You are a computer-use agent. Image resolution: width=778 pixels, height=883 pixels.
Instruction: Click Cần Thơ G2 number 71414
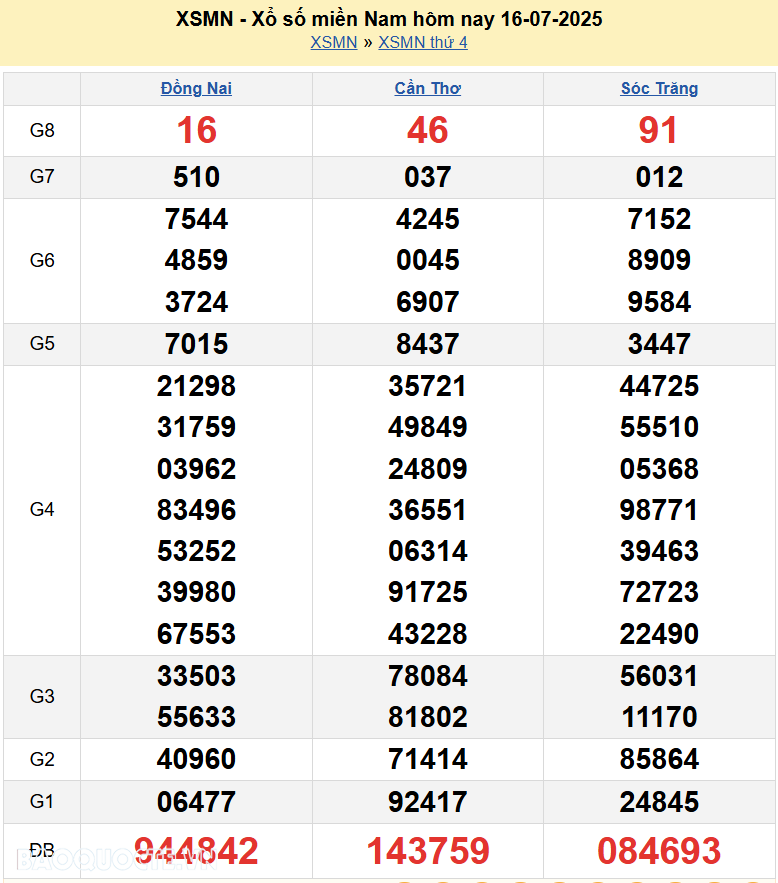click(x=428, y=760)
